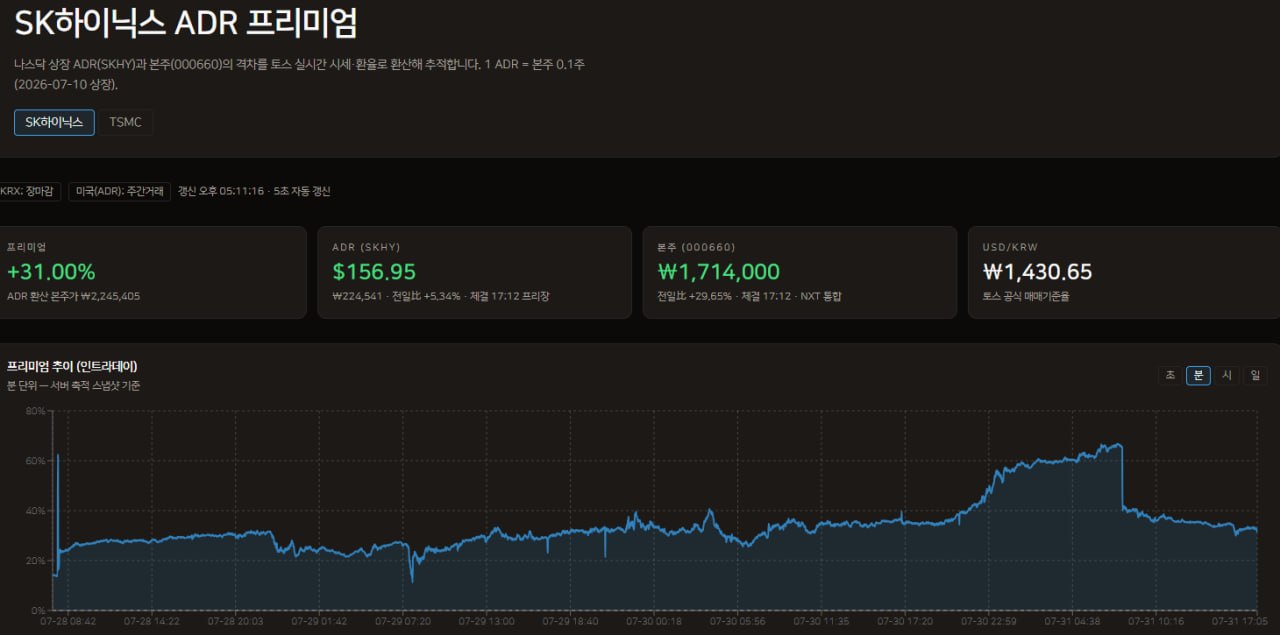Click the +31.00% premium value

(51, 272)
